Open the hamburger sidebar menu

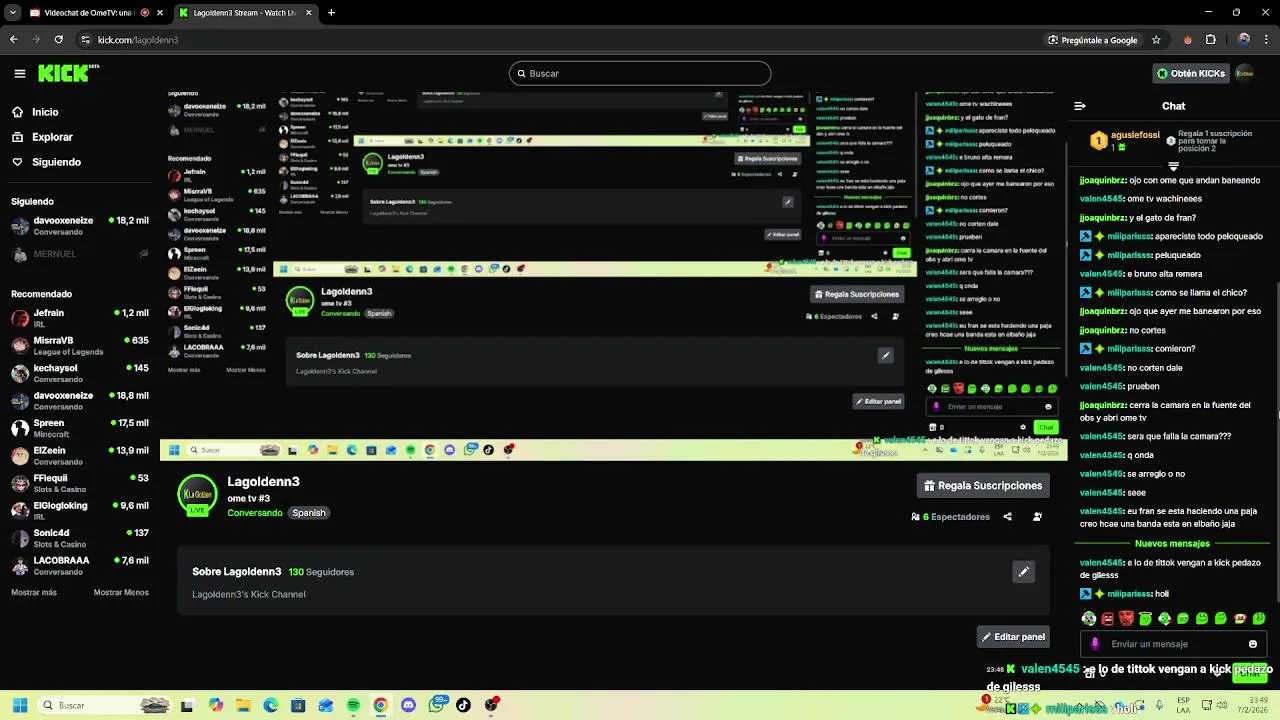pos(20,73)
